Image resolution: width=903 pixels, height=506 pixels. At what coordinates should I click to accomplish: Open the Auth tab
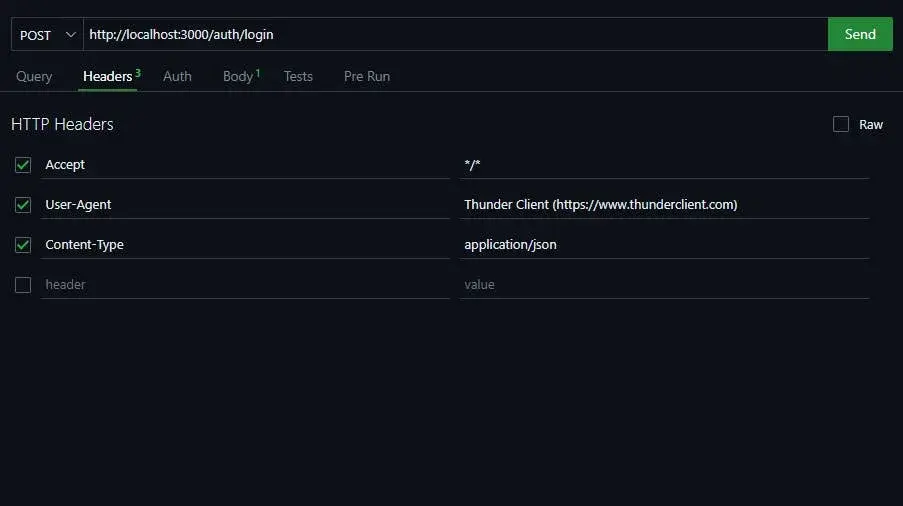177,76
